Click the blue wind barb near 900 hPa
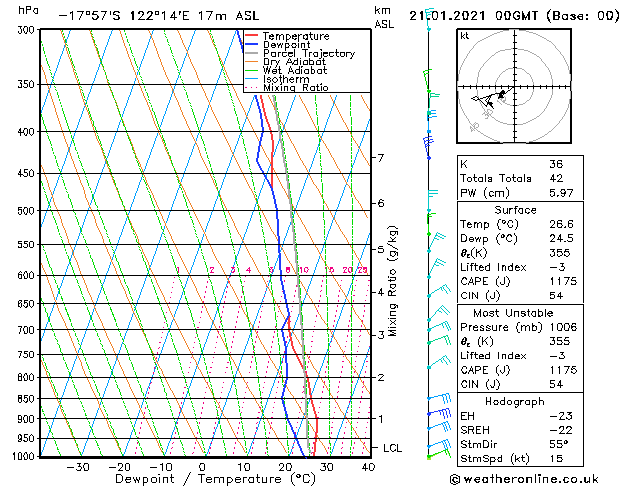Image resolution: width=629 pixels, height=486 pixels. pos(439,412)
